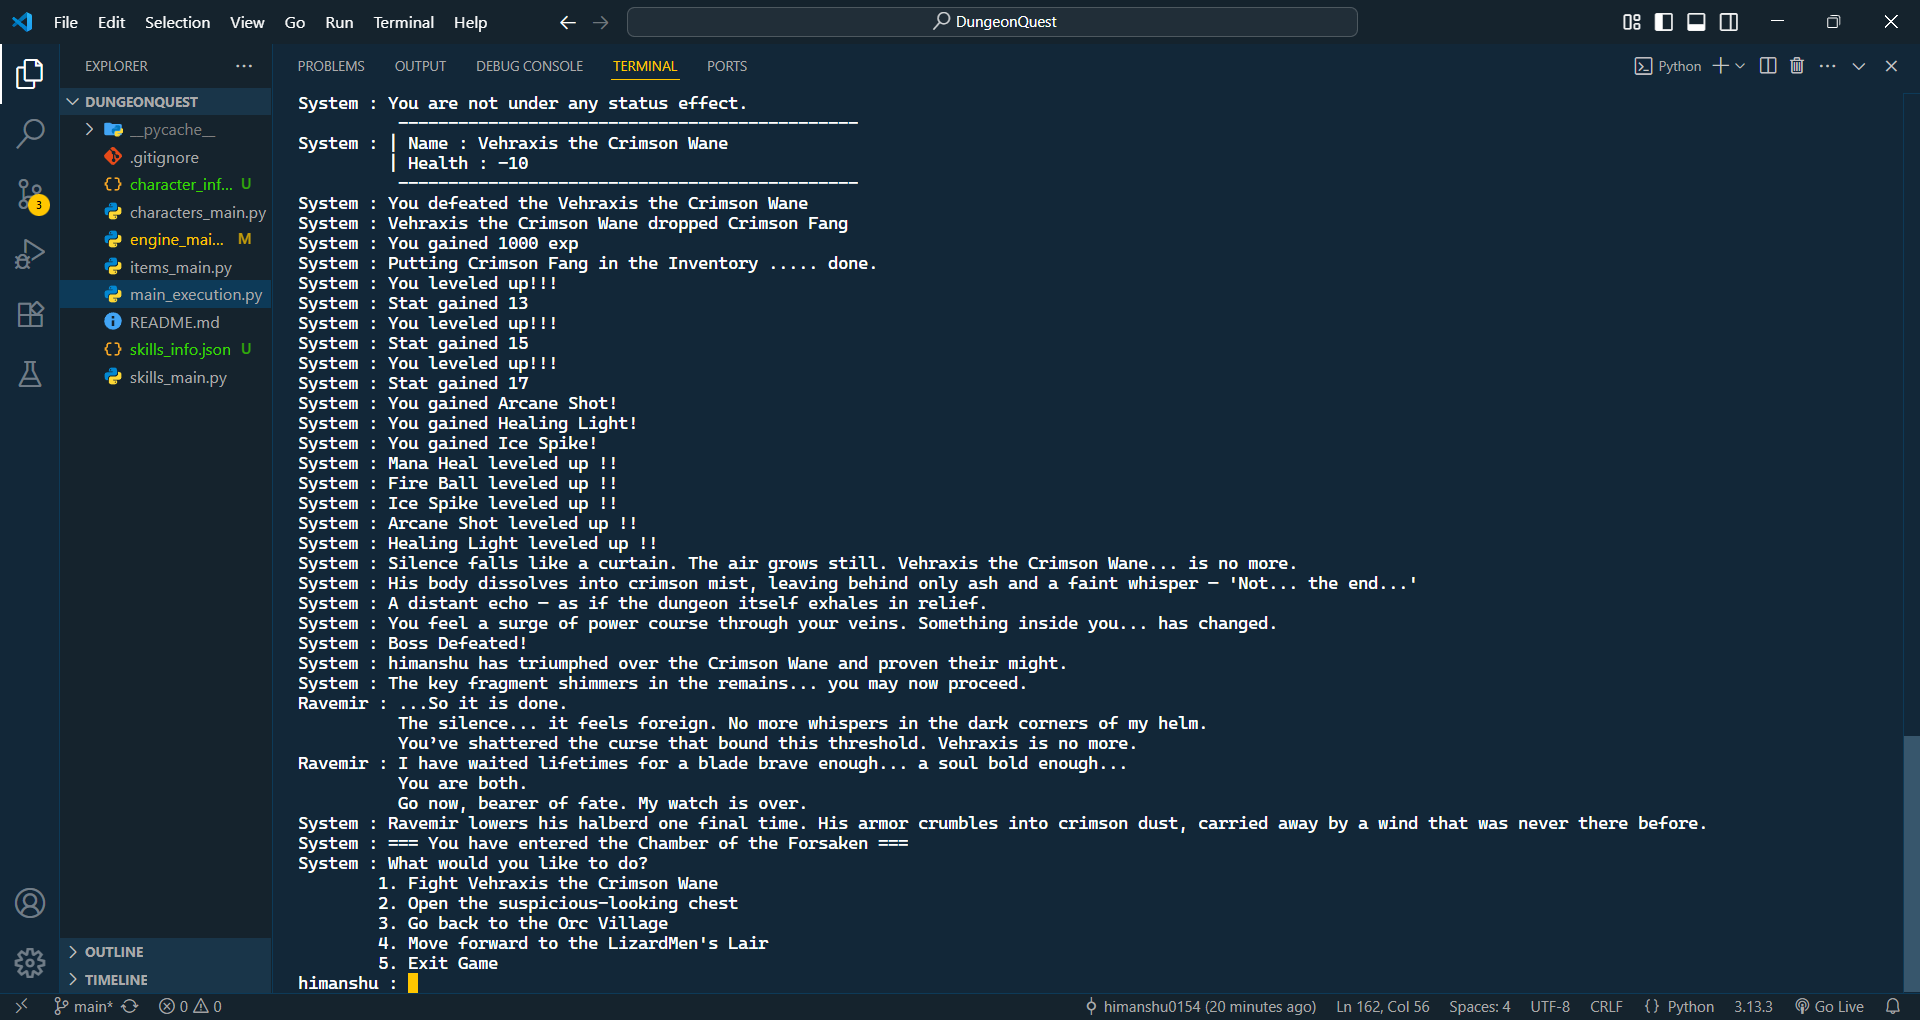Switch to the Debug Console tab

tap(529, 66)
